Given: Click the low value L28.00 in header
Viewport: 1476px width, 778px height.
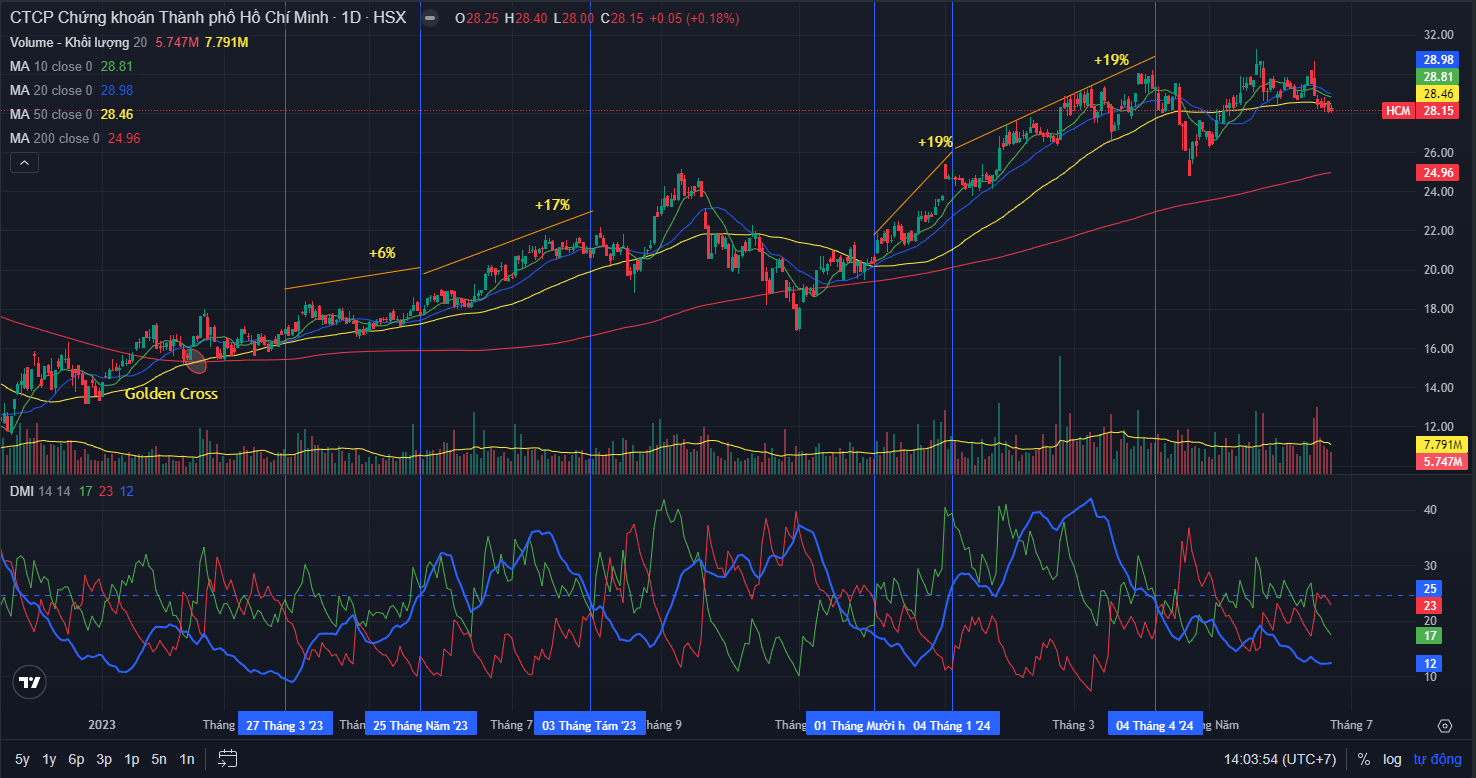Looking at the screenshot, I should (575, 18).
